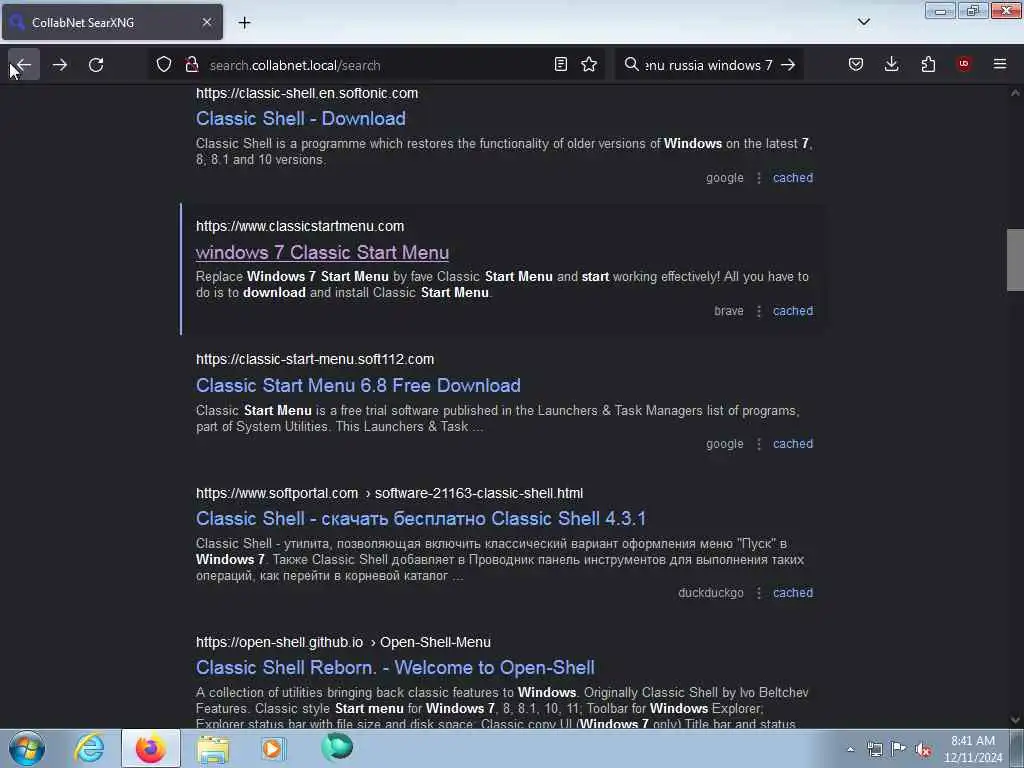Bookmark this page with the star icon
Screen dimensions: 1024x768
(x=589, y=64)
